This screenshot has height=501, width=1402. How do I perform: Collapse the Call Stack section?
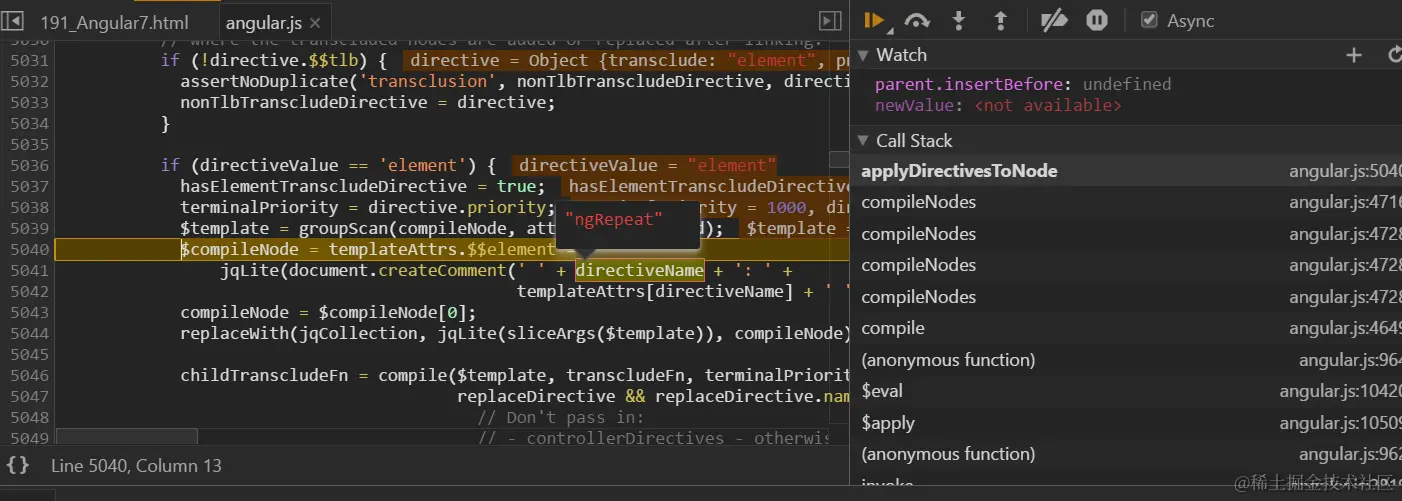[863, 141]
